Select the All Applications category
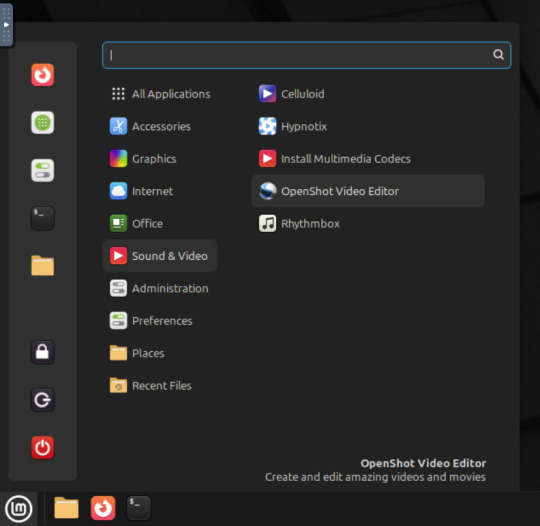This screenshot has width=540, height=526. [x=159, y=94]
